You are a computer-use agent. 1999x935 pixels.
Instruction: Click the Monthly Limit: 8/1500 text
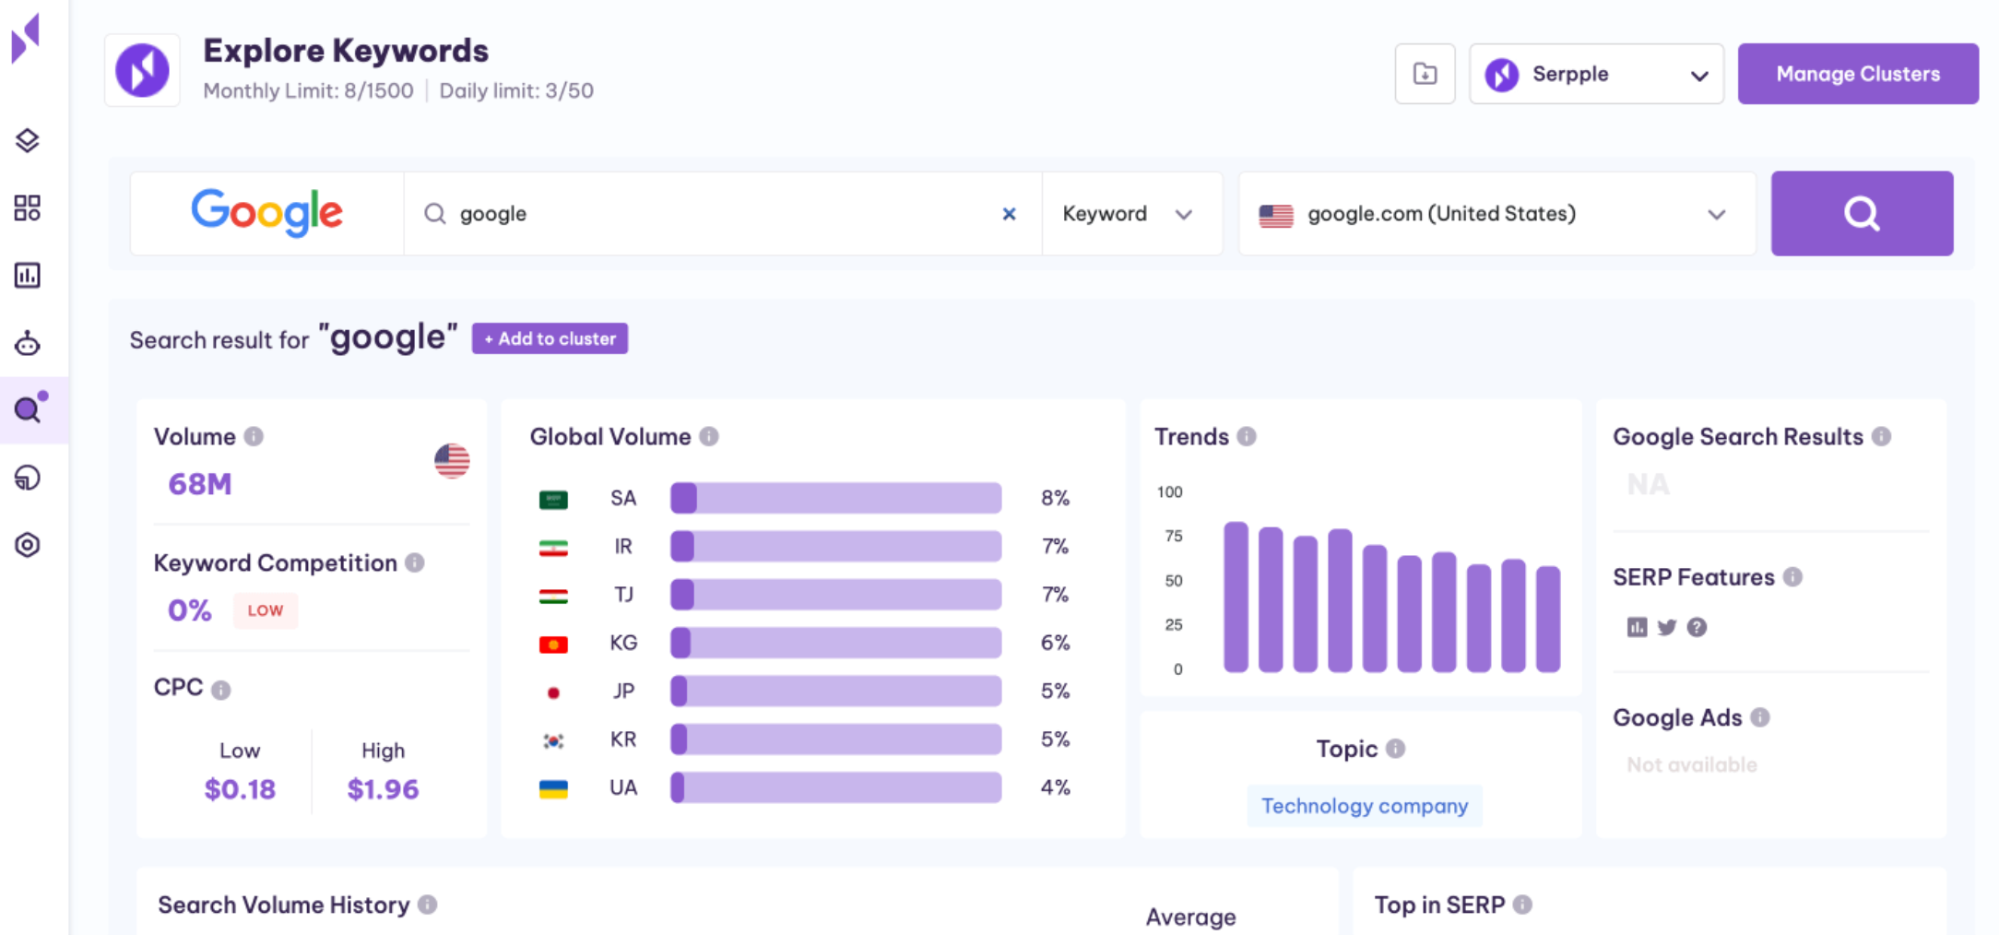pyautogui.click(x=308, y=91)
